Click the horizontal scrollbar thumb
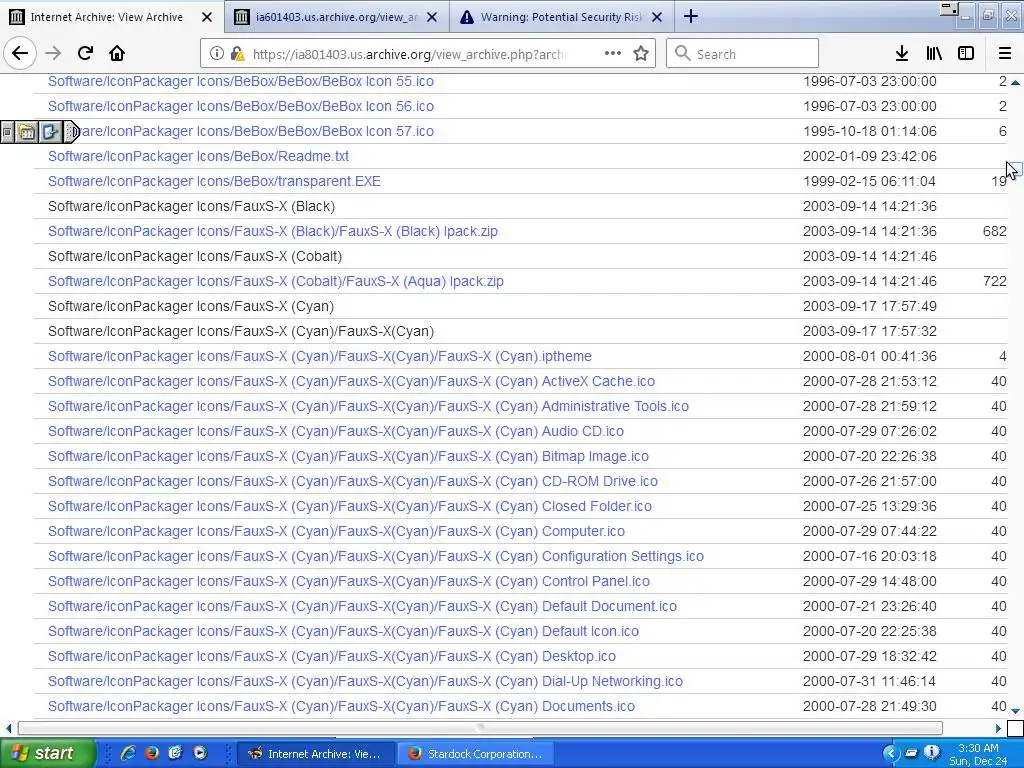Viewport: 1024px width, 768px height. [480, 728]
